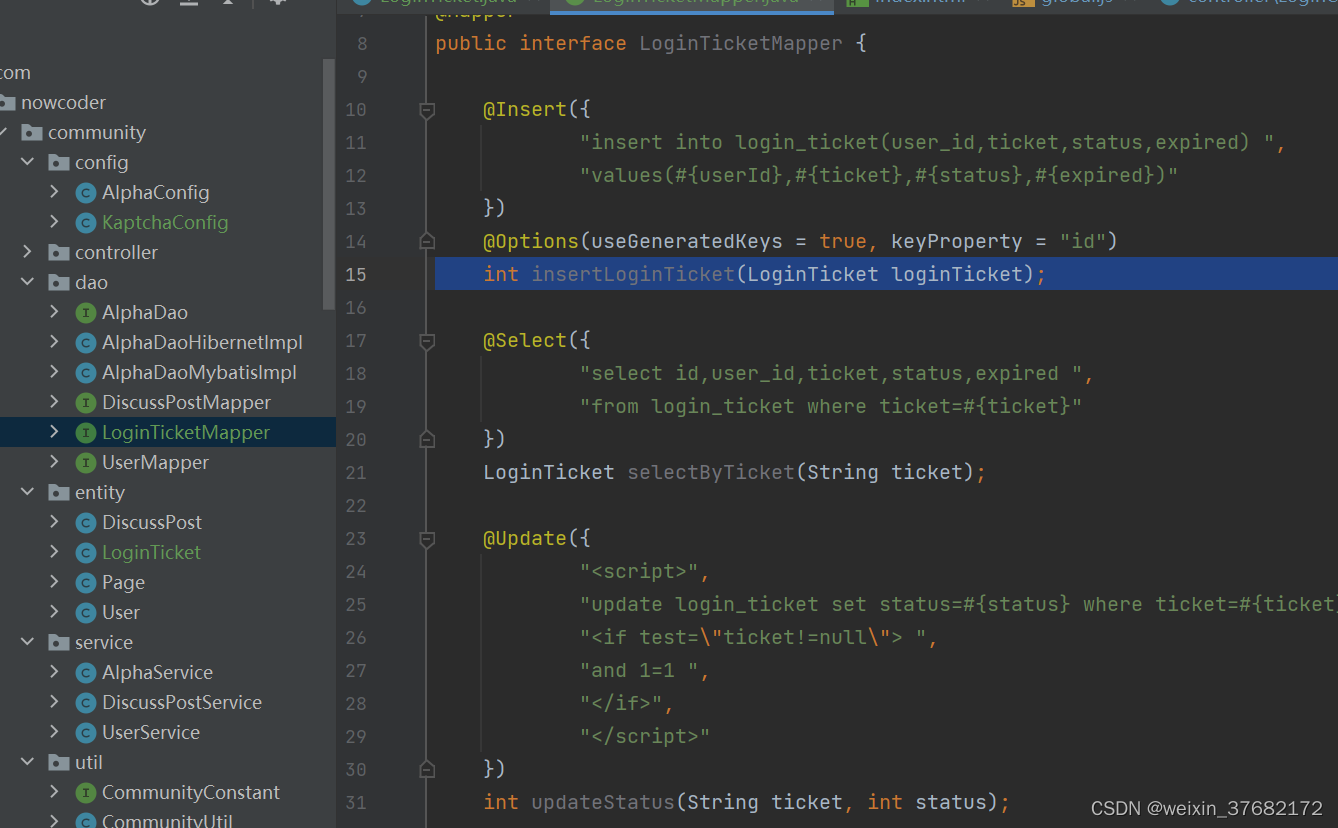Click the LoginTicket class icon
Viewport: 1338px width, 828px height.
pos(85,552)
